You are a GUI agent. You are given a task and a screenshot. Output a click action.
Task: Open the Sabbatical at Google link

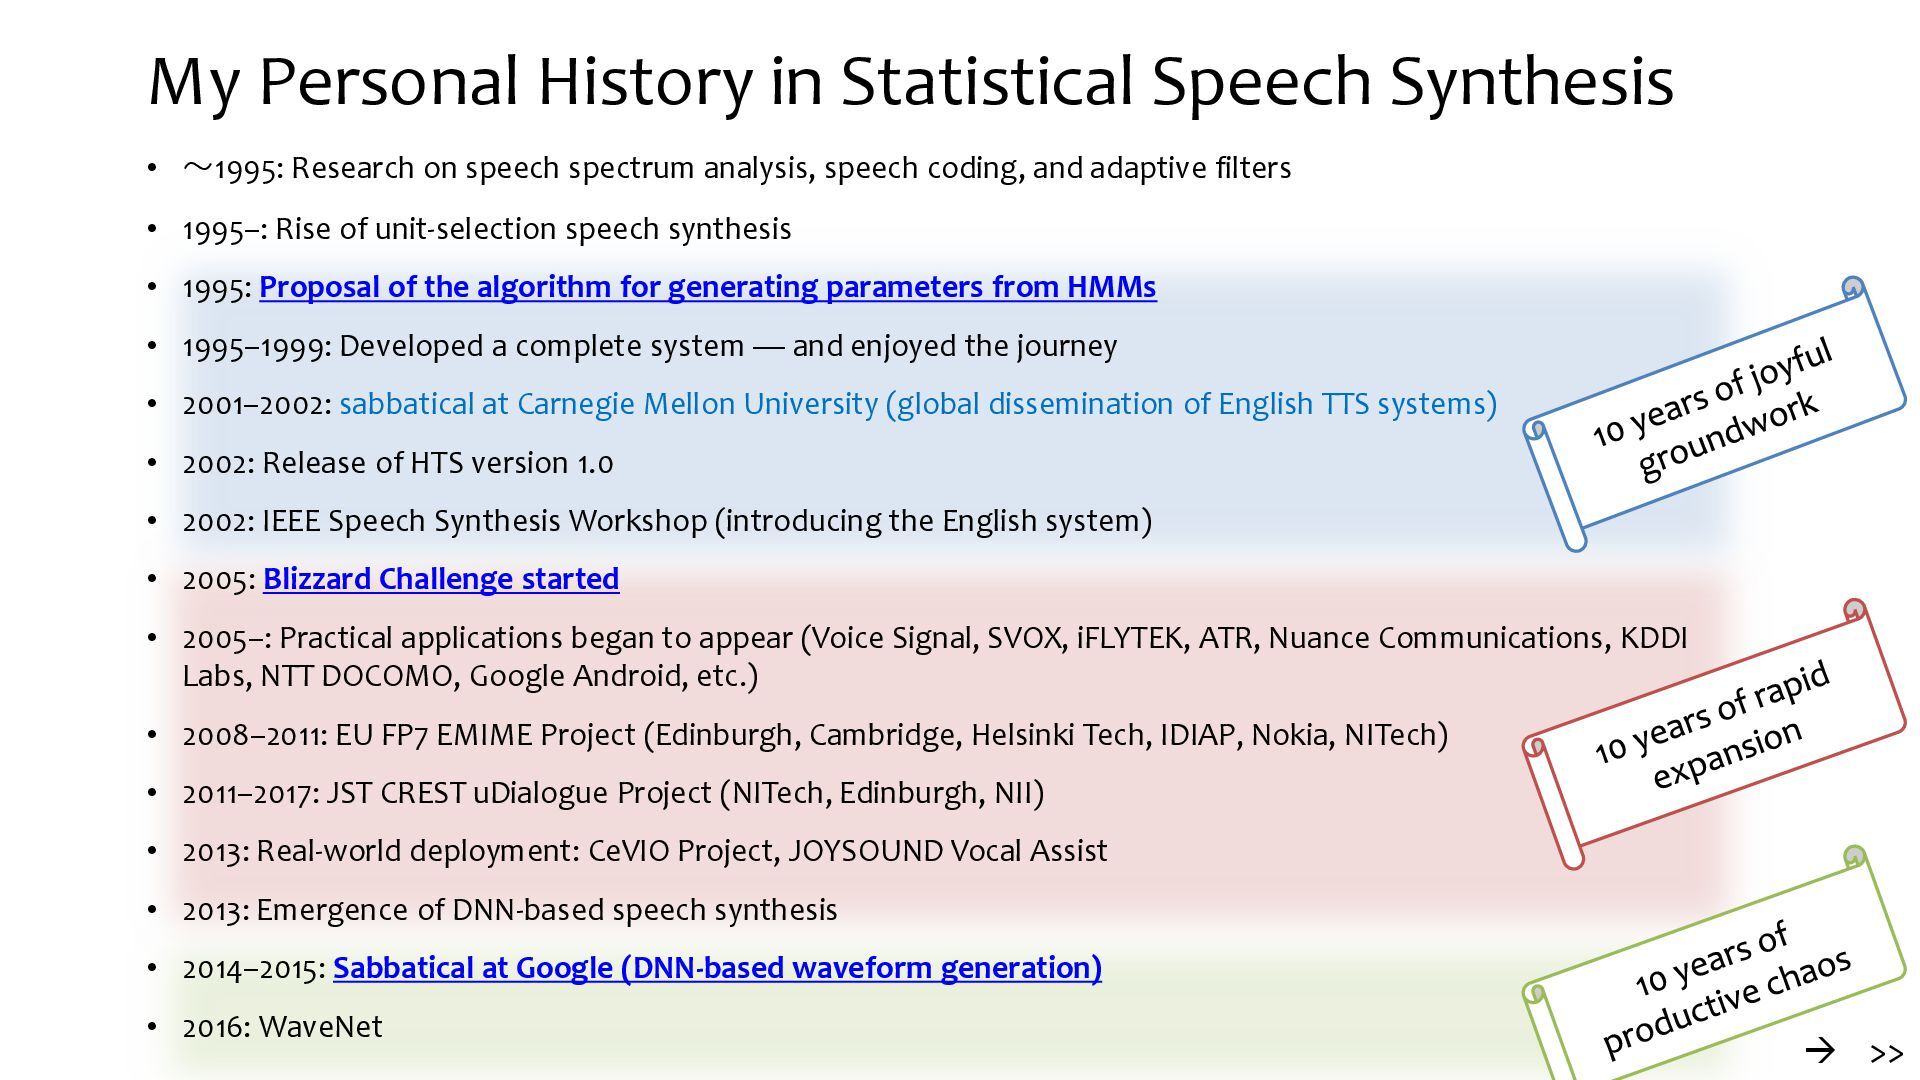(717, 968)
